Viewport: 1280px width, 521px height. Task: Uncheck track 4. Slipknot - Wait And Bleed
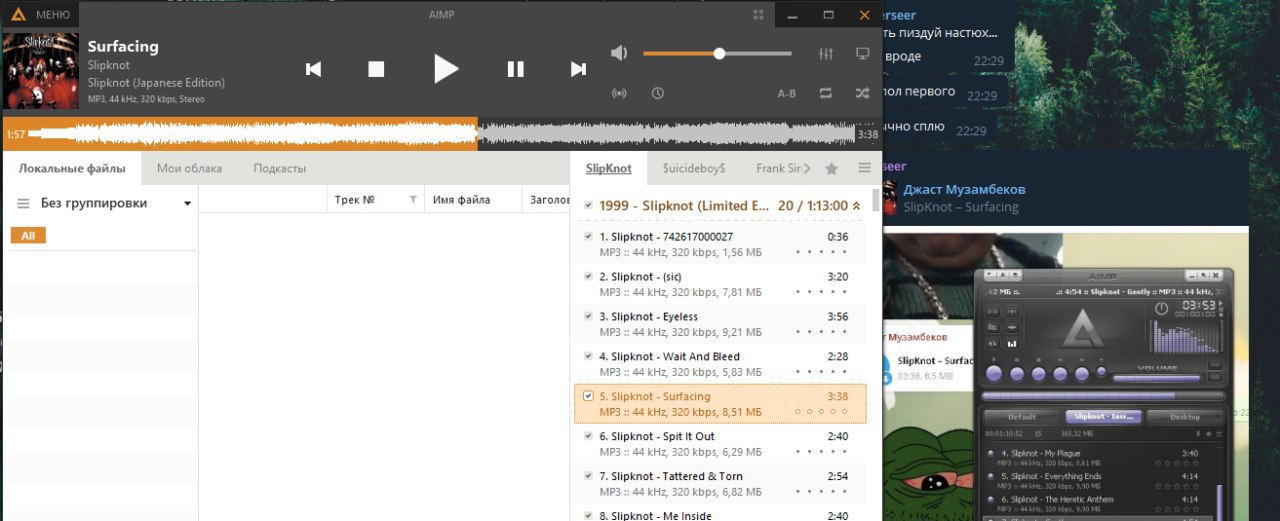point(588,356)
